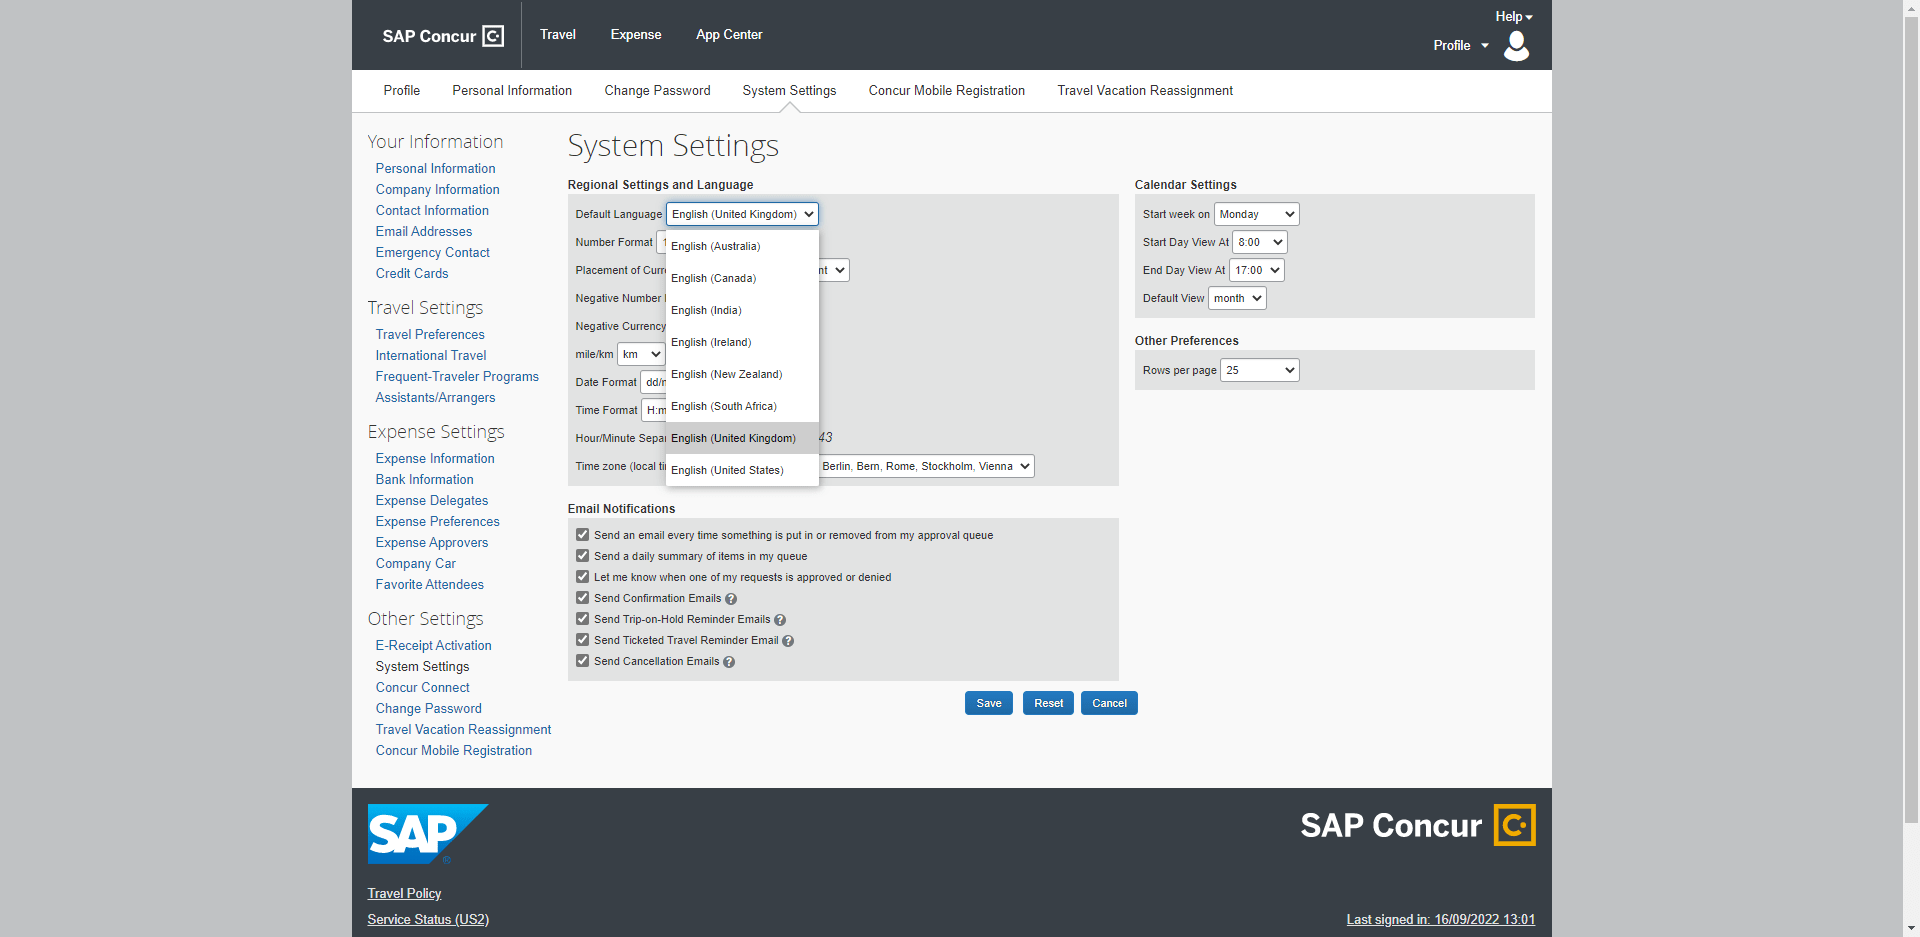Toggle daily summary of items checkbox
The height and width of the screenshot is (937, 1920).
coord(583,556)
